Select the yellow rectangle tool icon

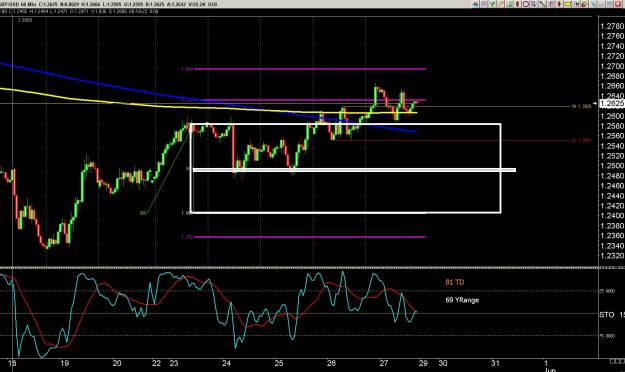tap(568, 4)
